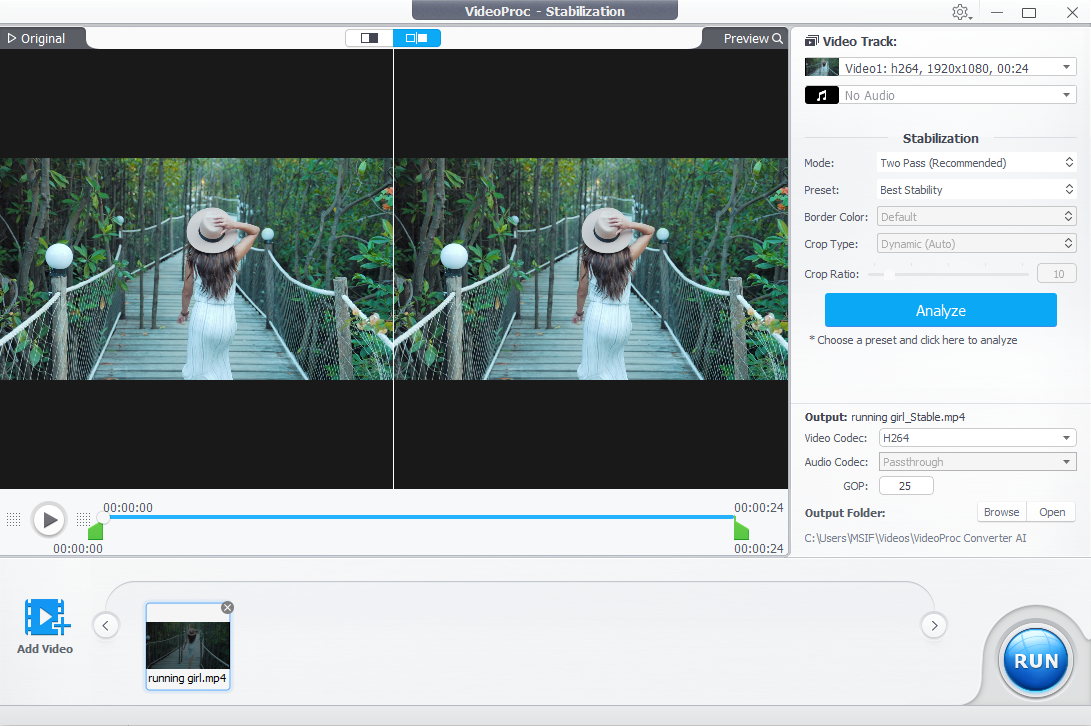
Task: Click the audio track music note icon
Action: pos(821,94)
